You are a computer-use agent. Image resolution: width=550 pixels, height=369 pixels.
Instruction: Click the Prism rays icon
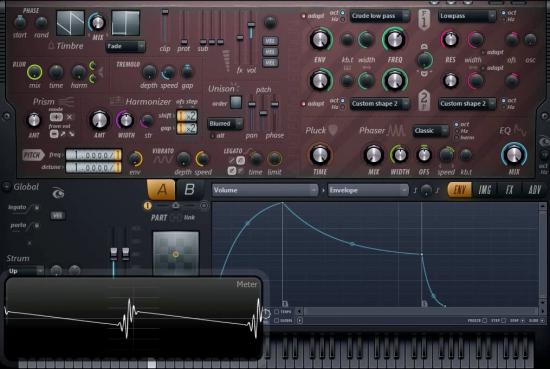point(66,102)
